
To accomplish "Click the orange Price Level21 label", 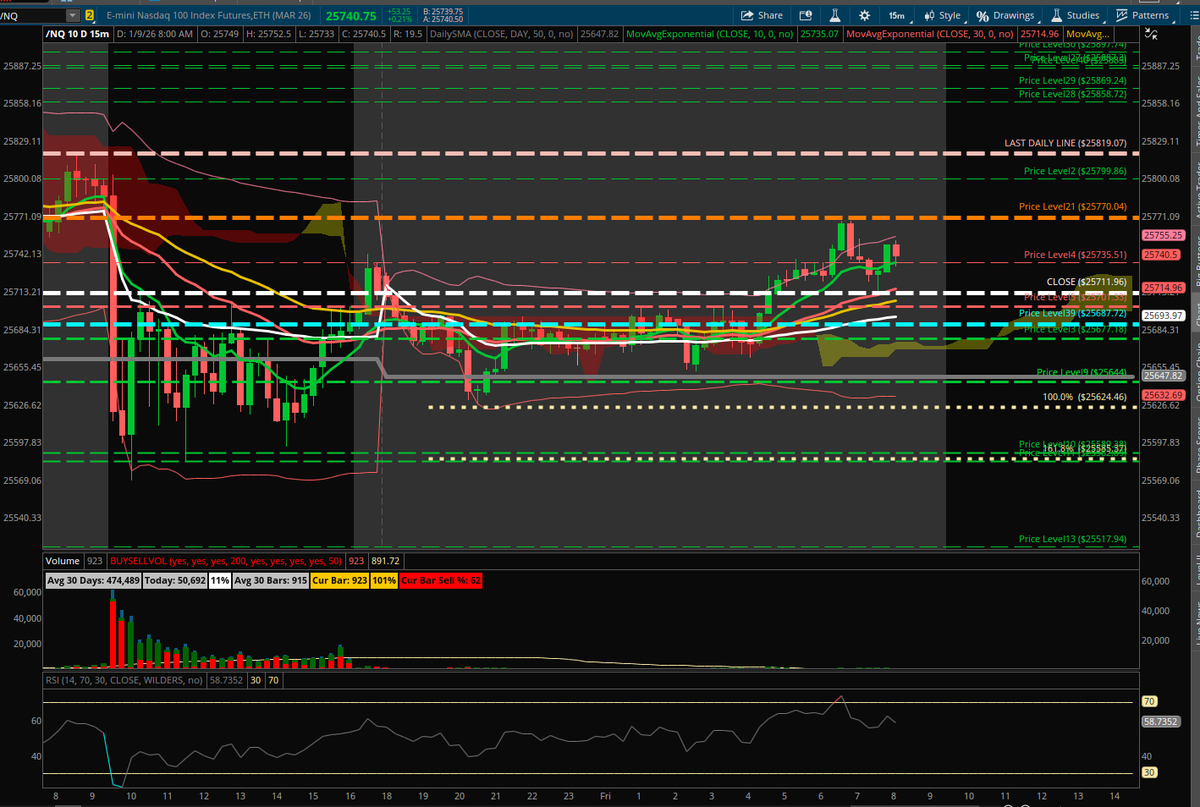I will point(1073,206).
